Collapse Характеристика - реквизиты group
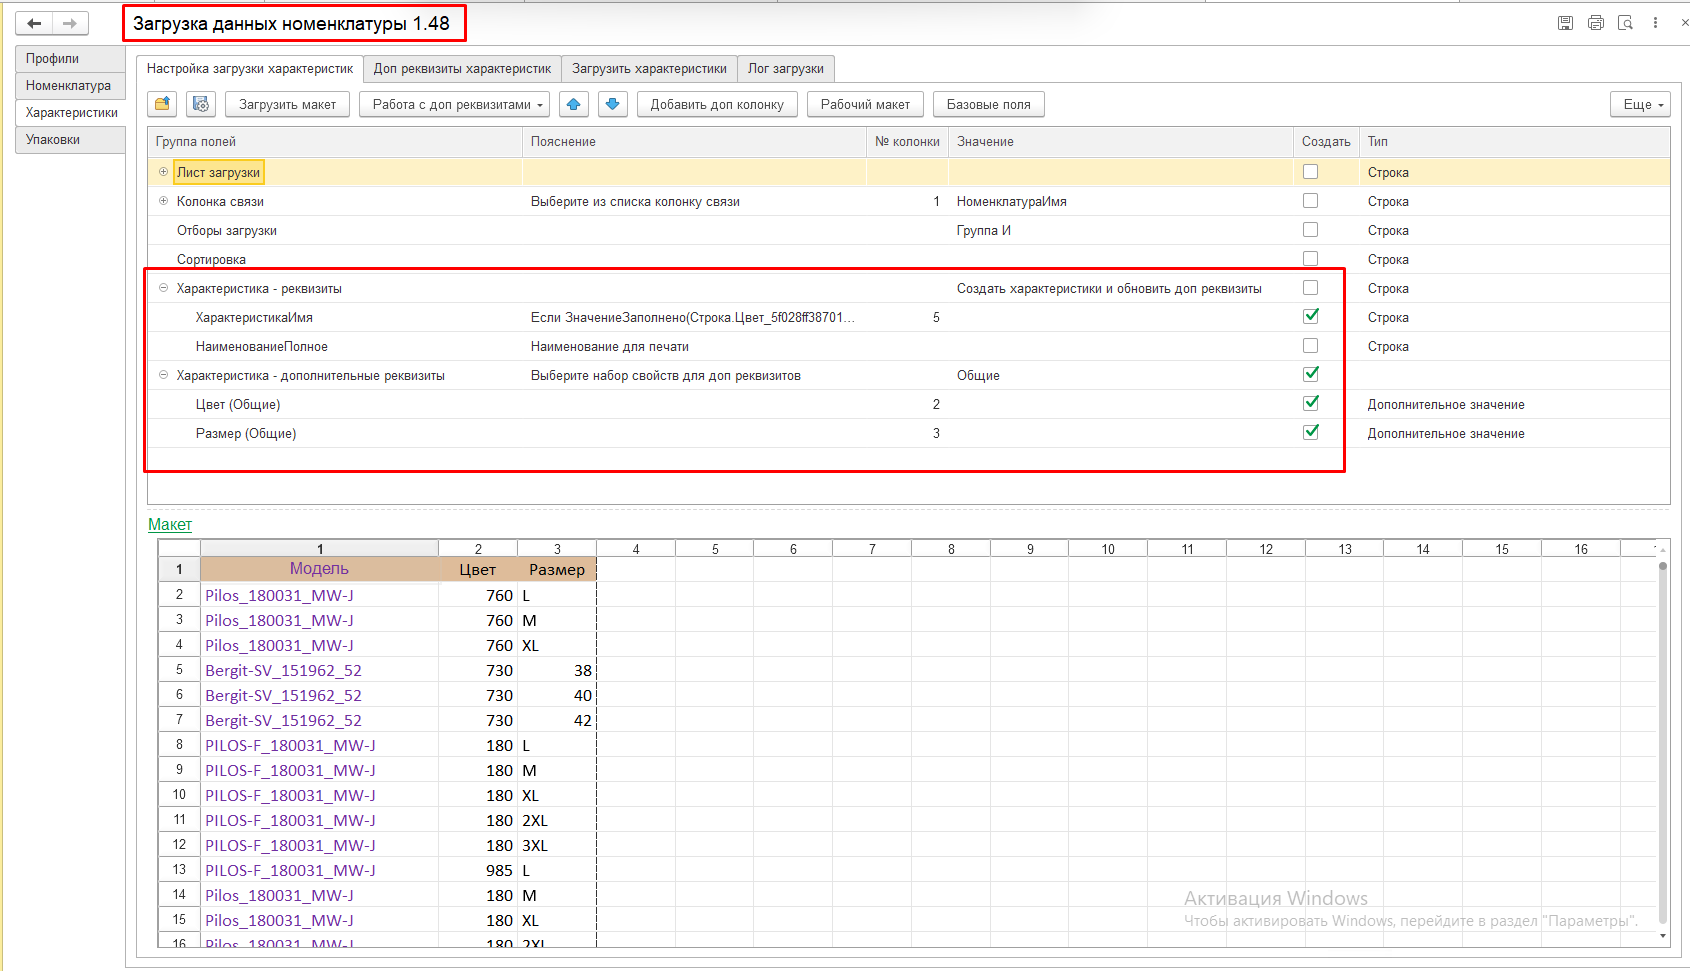 [x=163, y=288]
